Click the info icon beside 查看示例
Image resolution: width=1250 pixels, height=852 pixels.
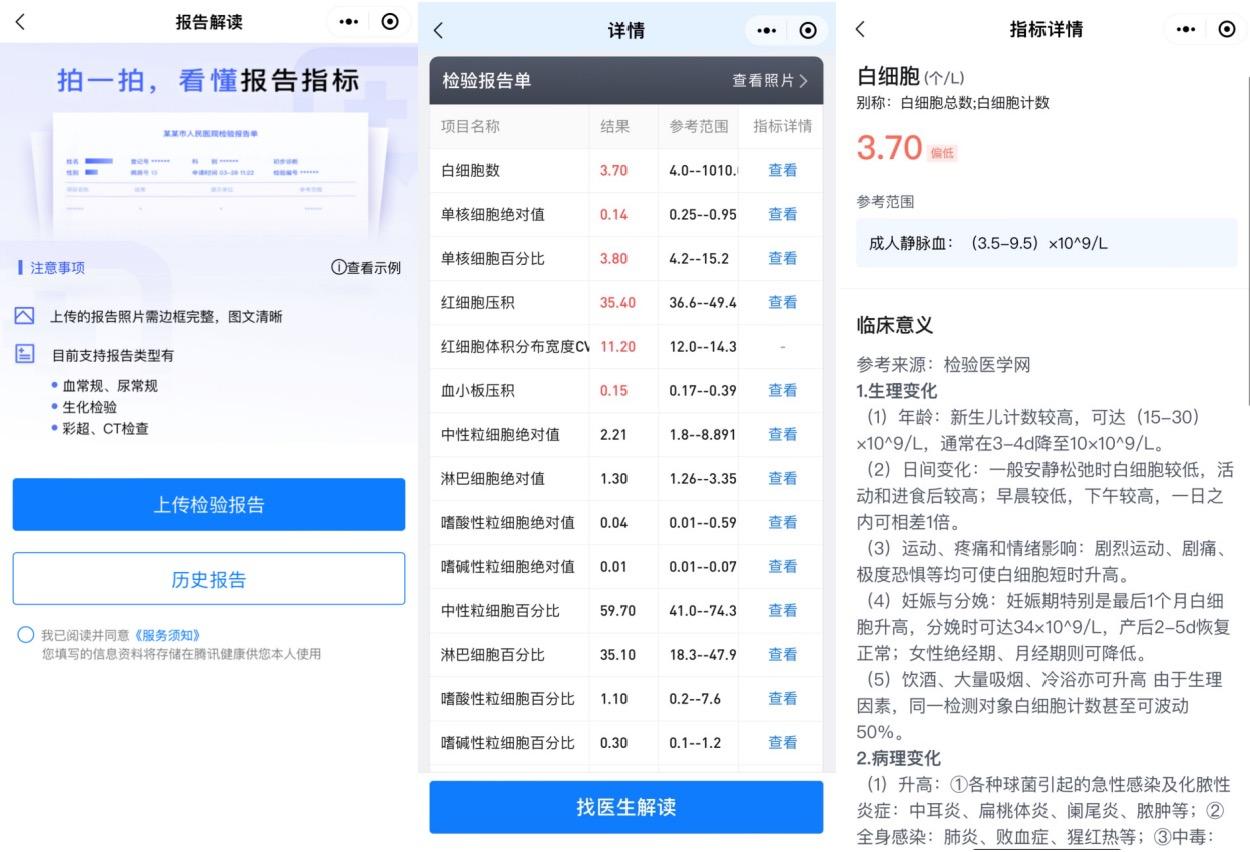click(x=338, y=268)
